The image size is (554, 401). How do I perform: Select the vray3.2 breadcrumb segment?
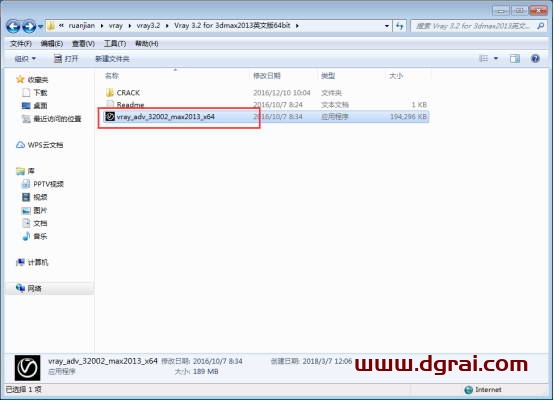point(148,26)
